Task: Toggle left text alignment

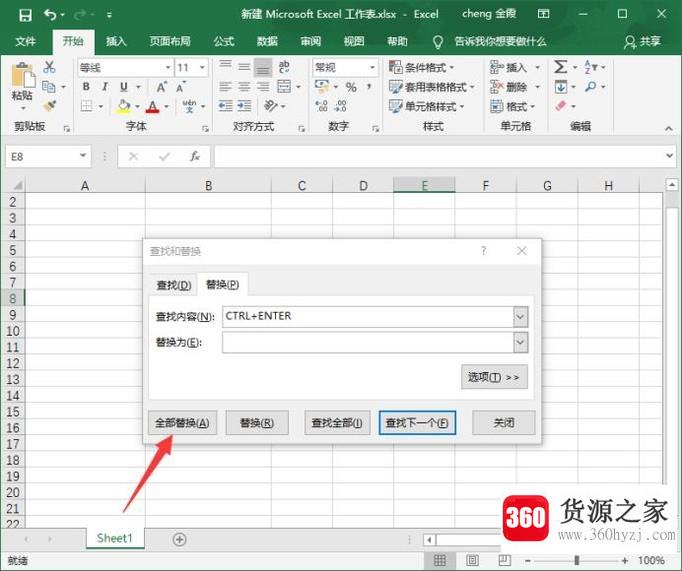Action: pyautogui.click(x=225, y=87)
